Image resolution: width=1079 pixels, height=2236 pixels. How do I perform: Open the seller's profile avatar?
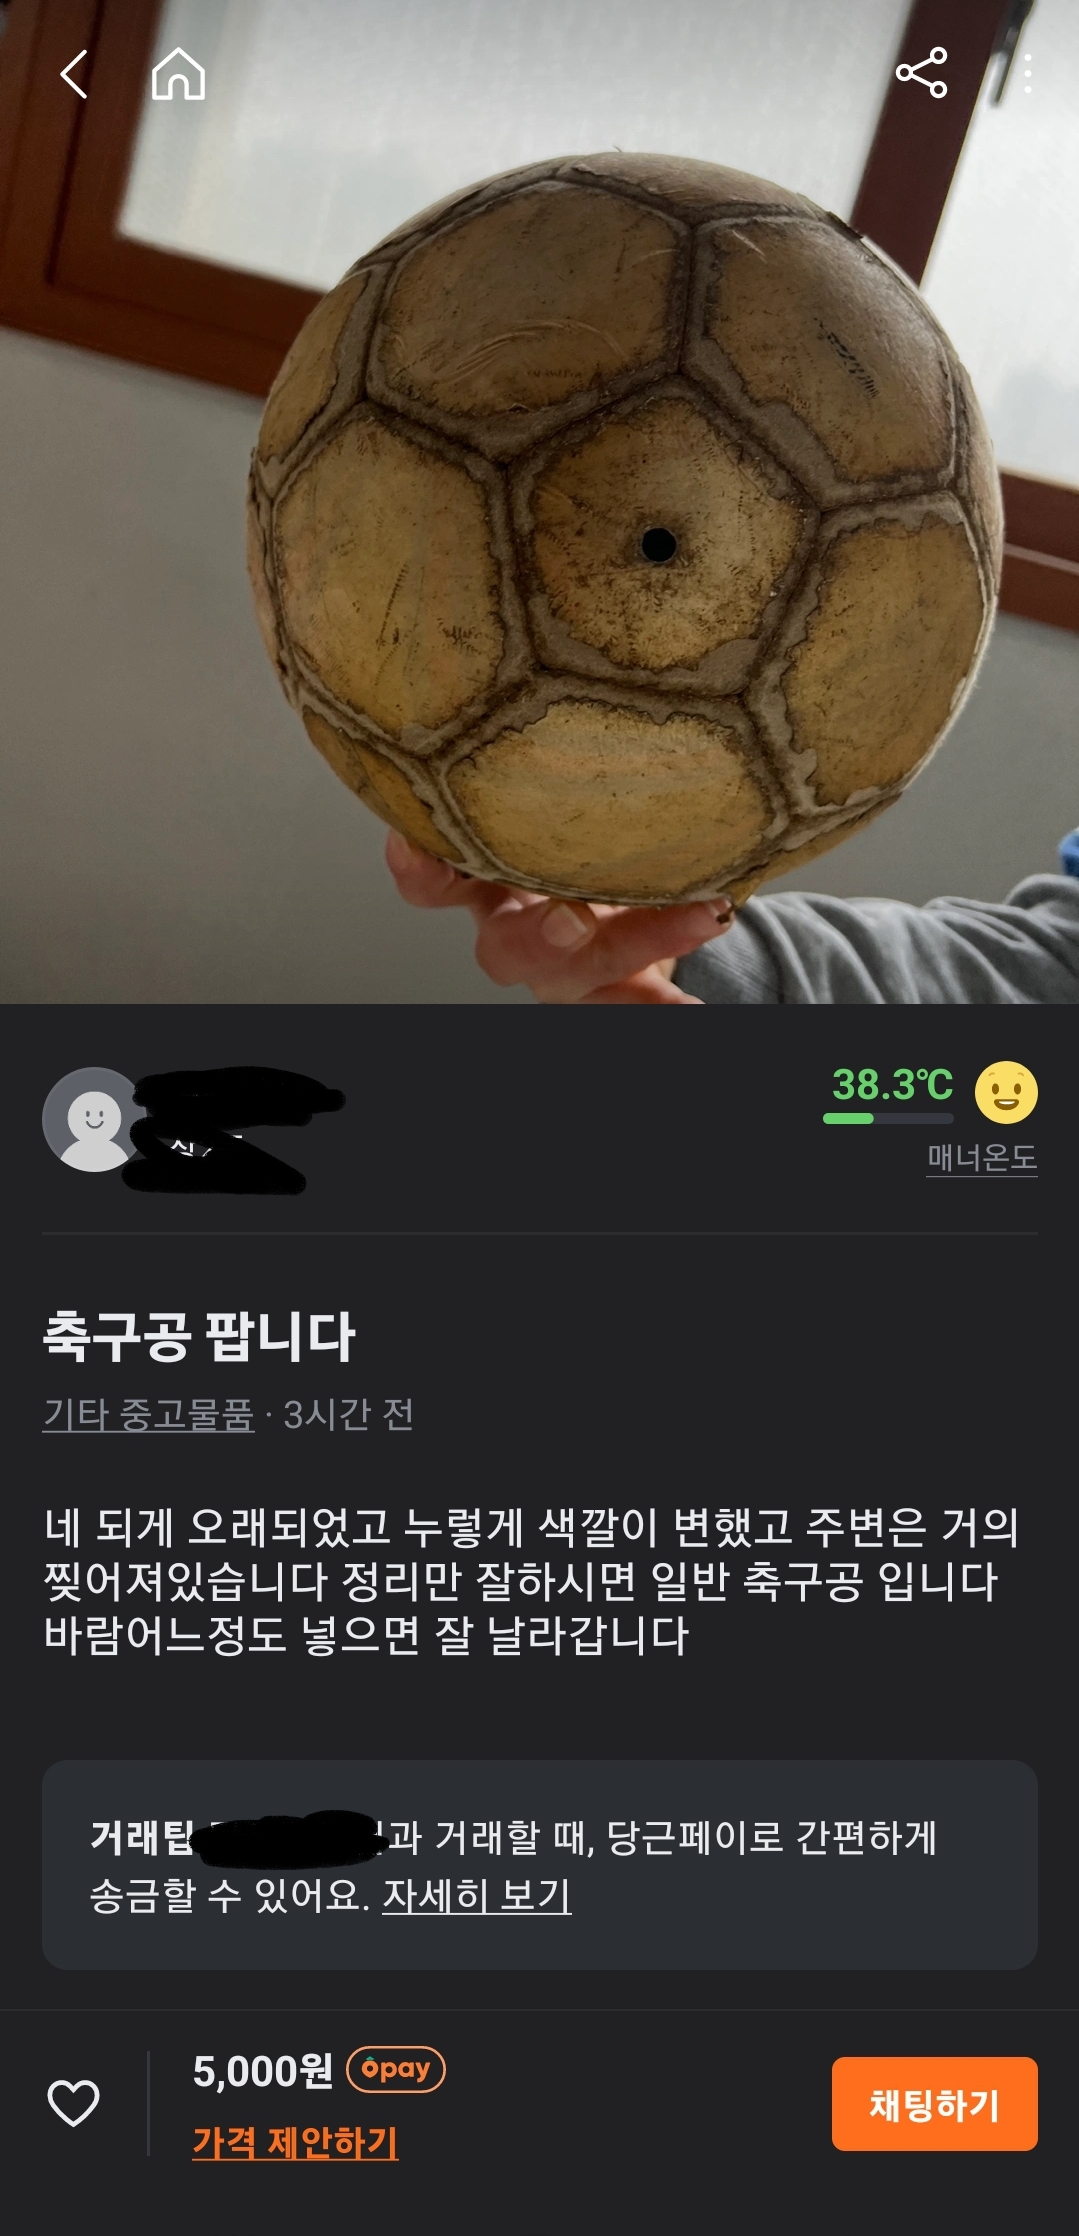(94, 1119)
